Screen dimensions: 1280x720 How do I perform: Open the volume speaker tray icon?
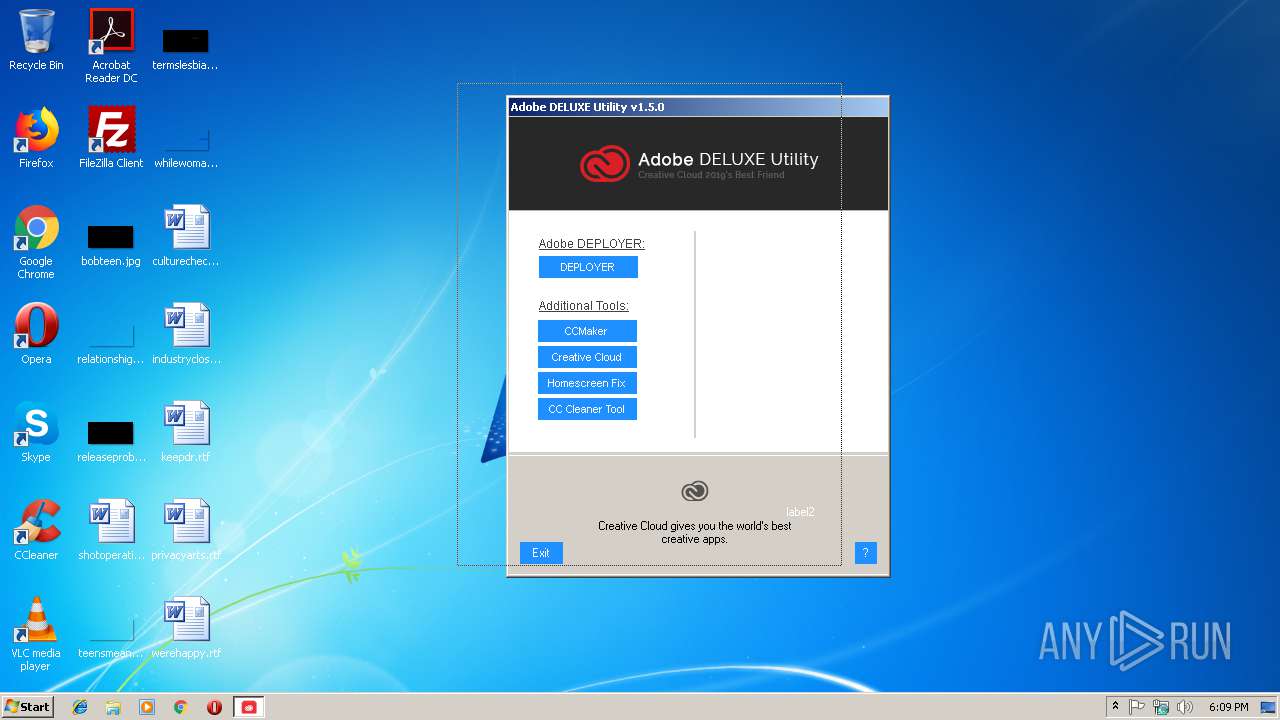[1185, 707]
